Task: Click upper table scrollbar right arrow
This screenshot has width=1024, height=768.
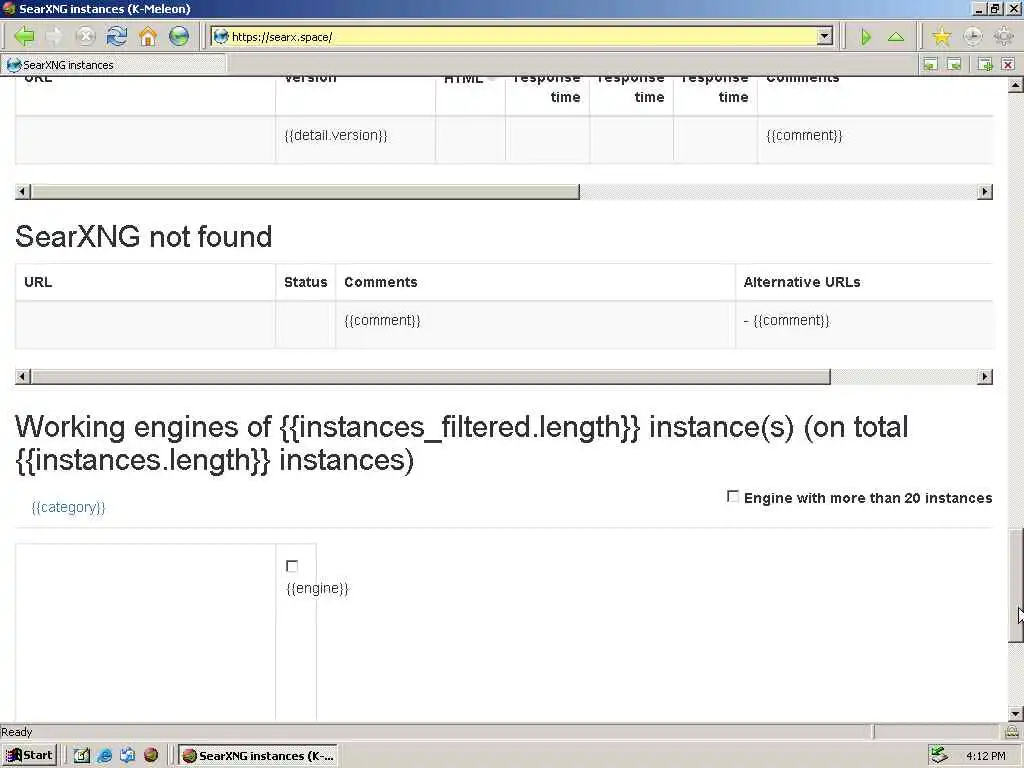Action: [x=985, y=191]
